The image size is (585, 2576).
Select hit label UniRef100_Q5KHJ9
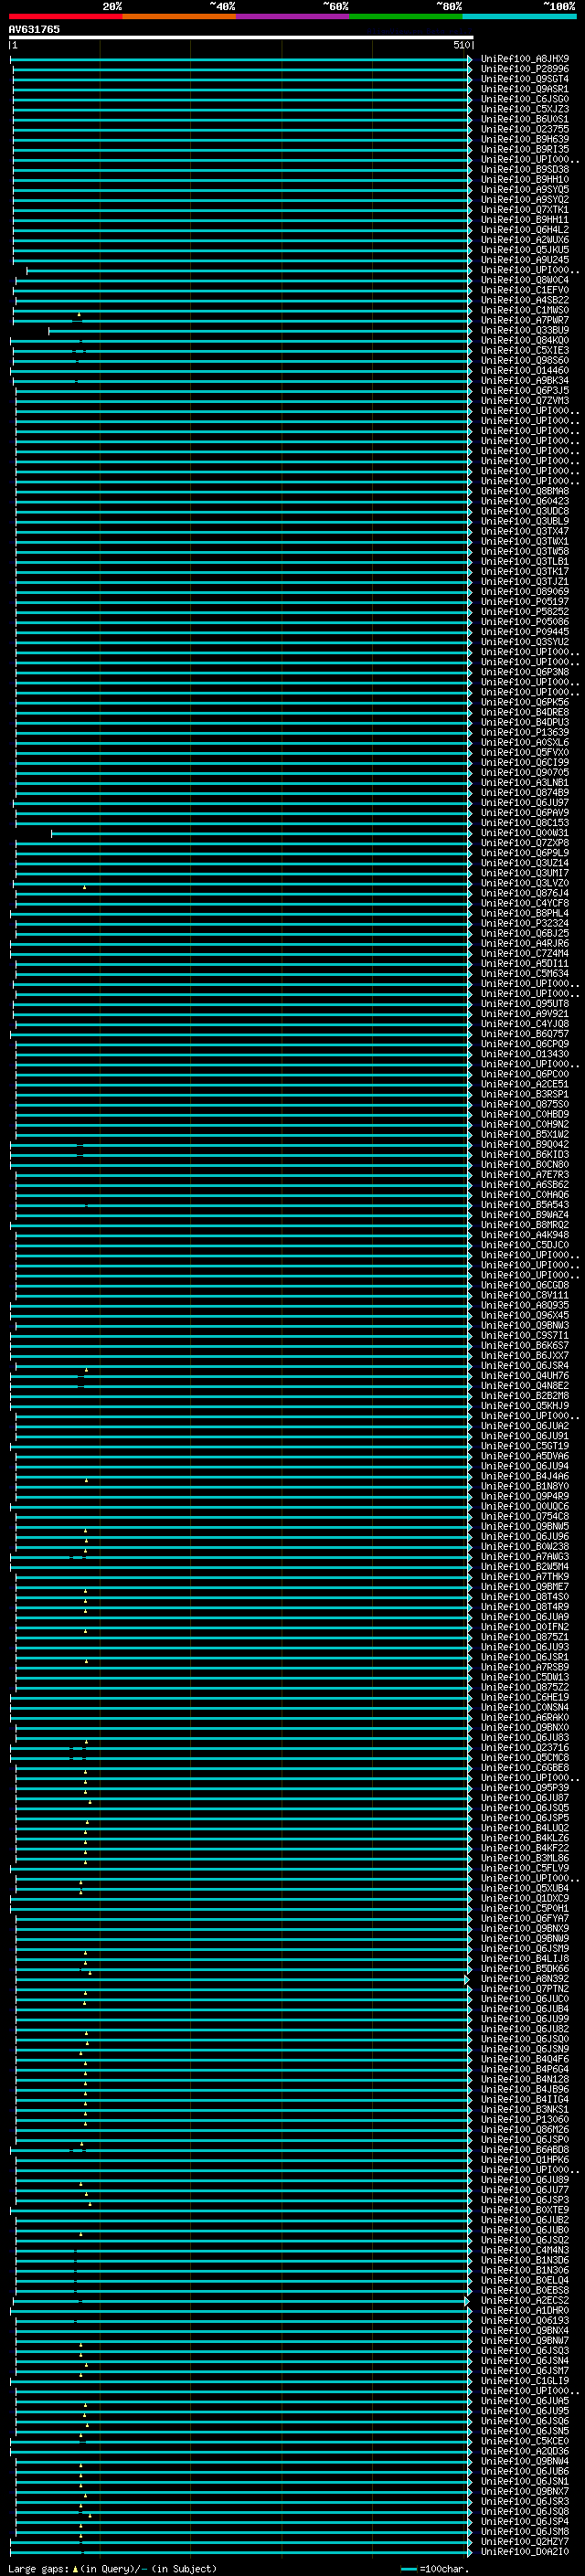point(525,1405)
